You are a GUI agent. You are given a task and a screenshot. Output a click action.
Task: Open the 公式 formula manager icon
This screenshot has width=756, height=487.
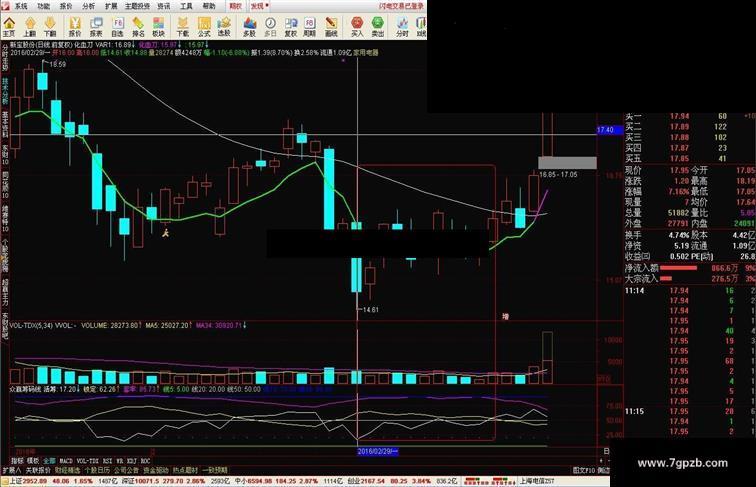tap(204, 26)
